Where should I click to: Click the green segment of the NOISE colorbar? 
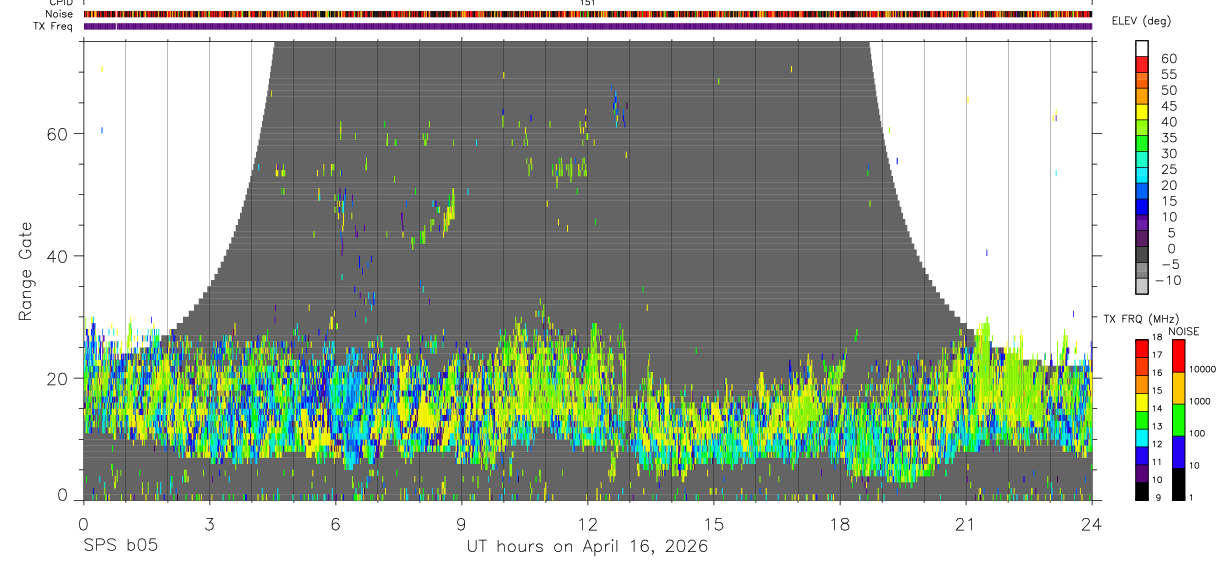[x=1179, y=419]
